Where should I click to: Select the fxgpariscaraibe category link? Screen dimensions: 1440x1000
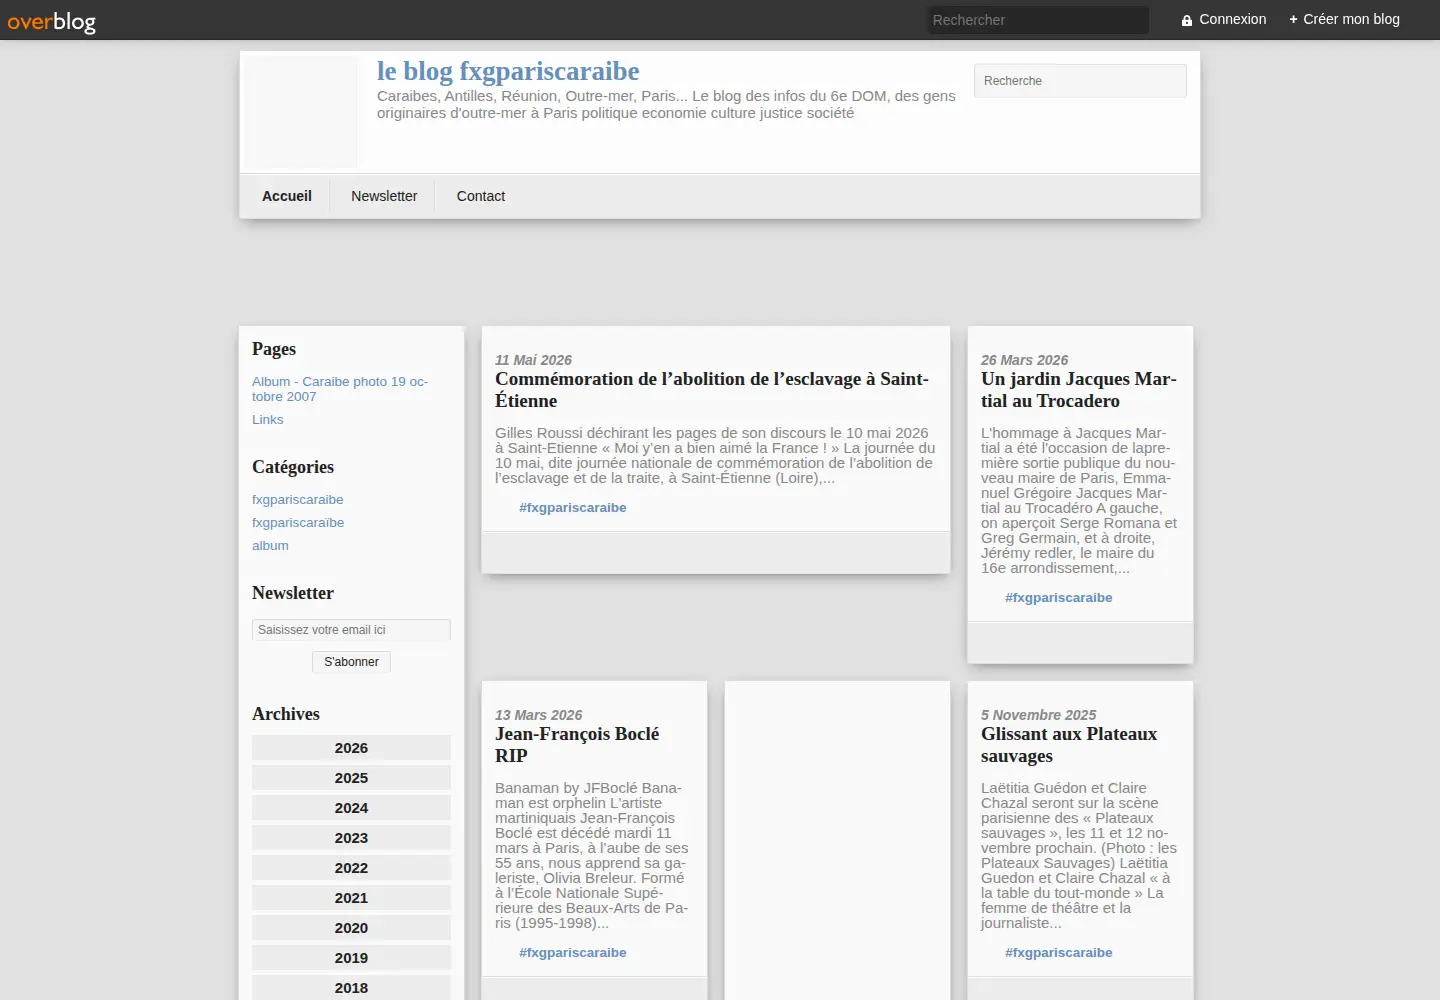point(298,500)
